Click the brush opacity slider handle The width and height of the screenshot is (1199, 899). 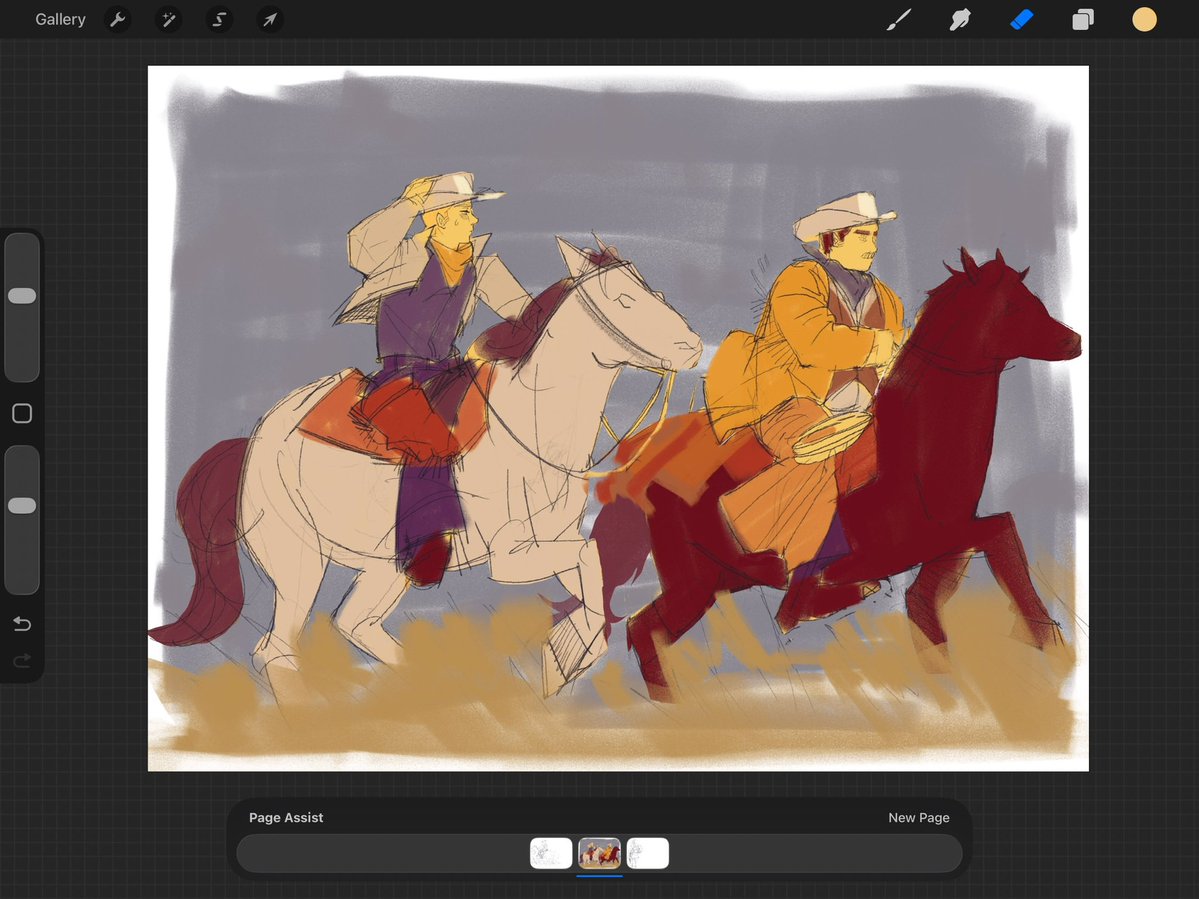point(22,505)
